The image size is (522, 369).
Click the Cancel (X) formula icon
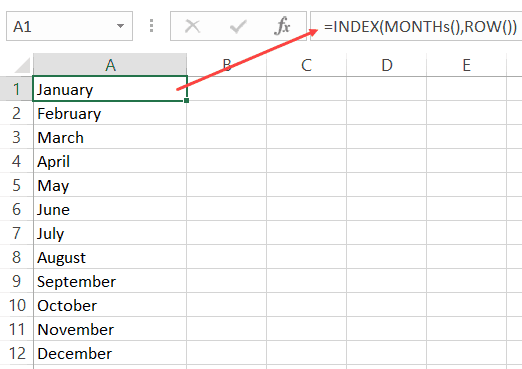click(x=192, y=26)
